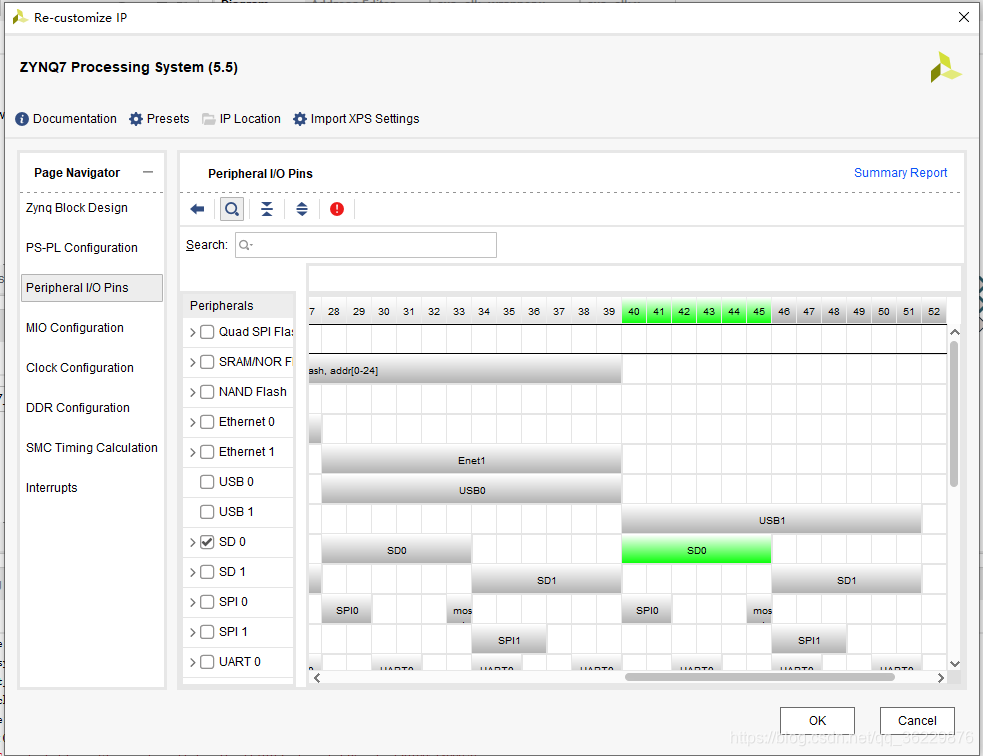The width and height of the screenshot is (983, 756).
Task: Click MIO pin 28 column header
Action: coord(334,312)
